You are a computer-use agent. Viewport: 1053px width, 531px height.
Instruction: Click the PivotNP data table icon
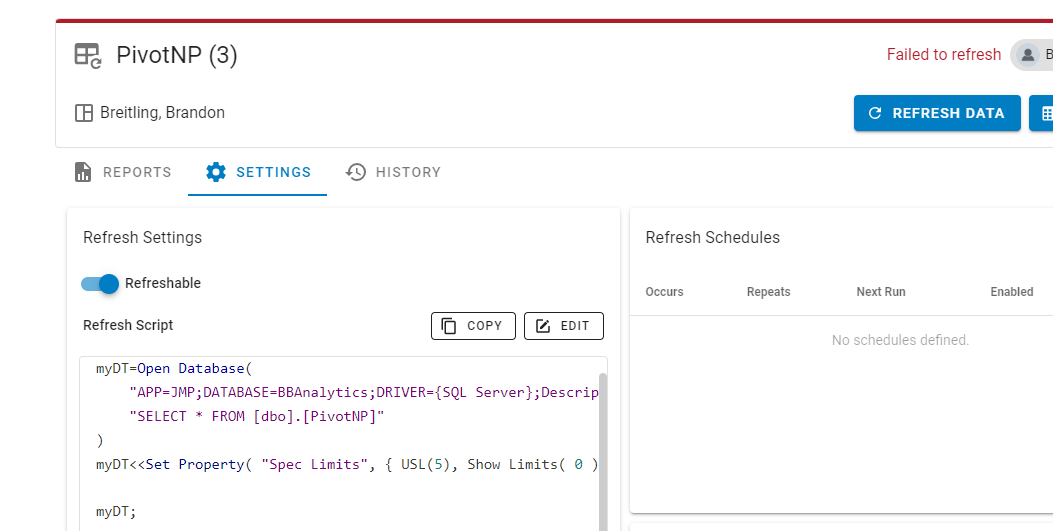(x=88, y=55)
